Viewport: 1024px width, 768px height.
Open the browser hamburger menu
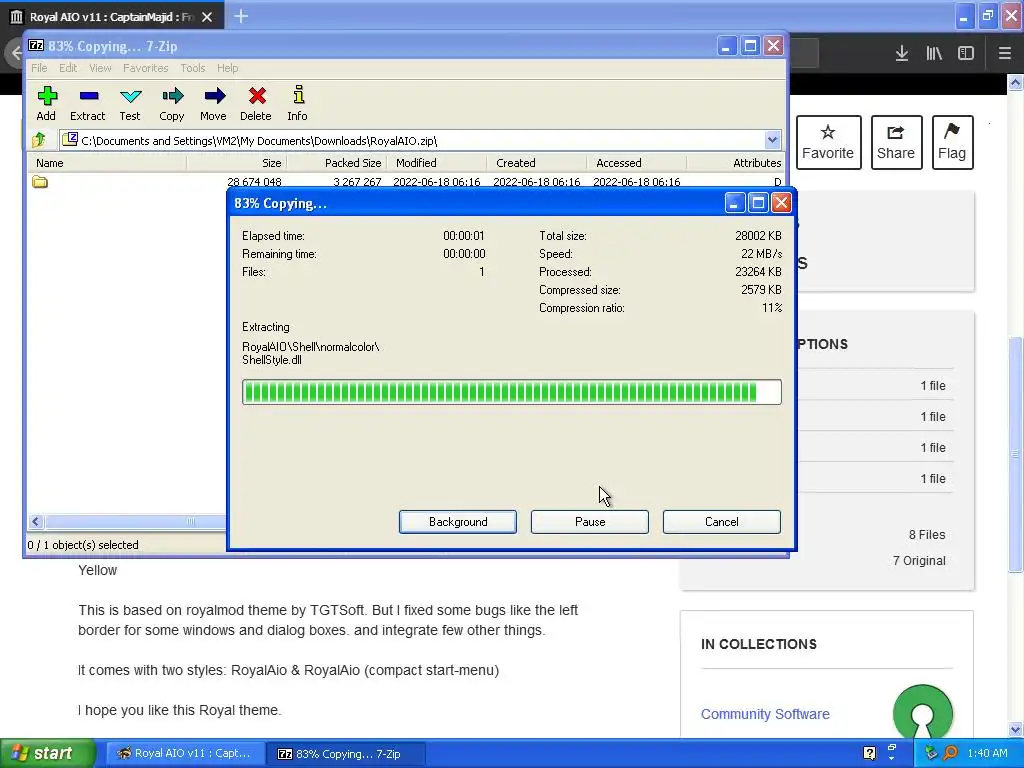(1004, 54)
